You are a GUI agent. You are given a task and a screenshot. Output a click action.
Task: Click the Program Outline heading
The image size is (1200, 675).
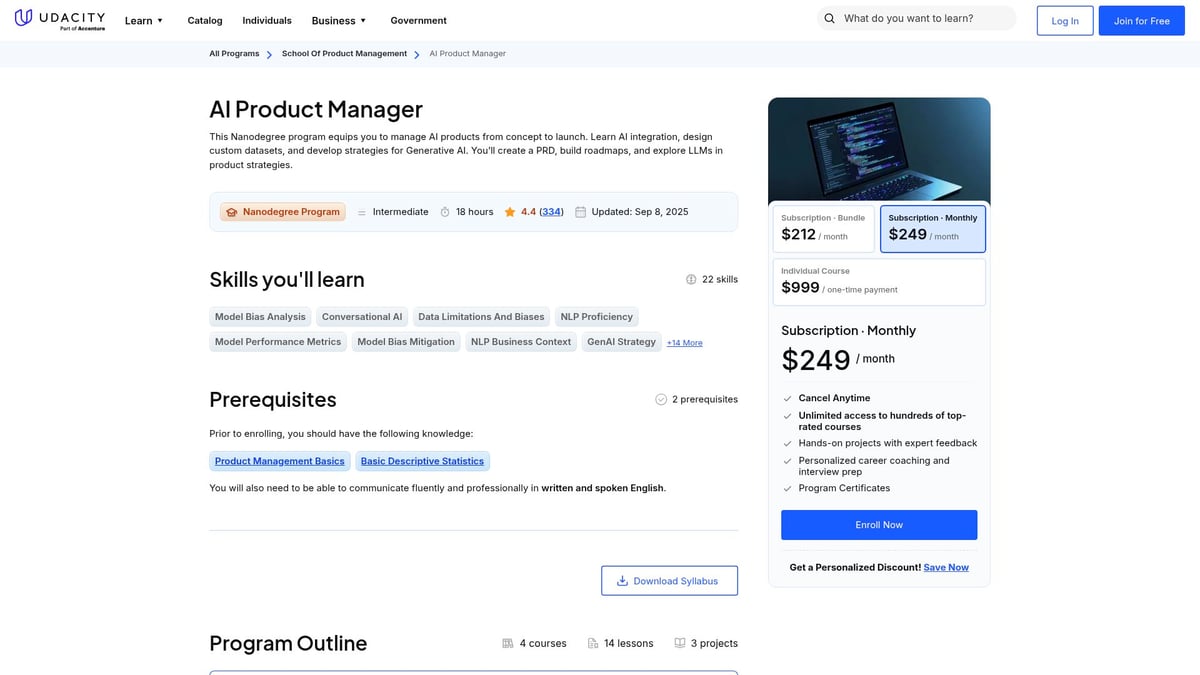tap(288, 644)
